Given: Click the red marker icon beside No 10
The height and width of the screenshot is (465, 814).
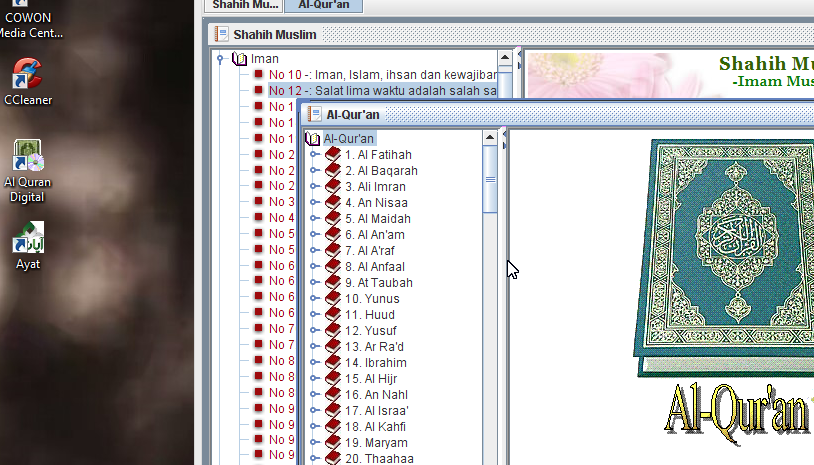Looking at the screenshot, I should [258, 74].
